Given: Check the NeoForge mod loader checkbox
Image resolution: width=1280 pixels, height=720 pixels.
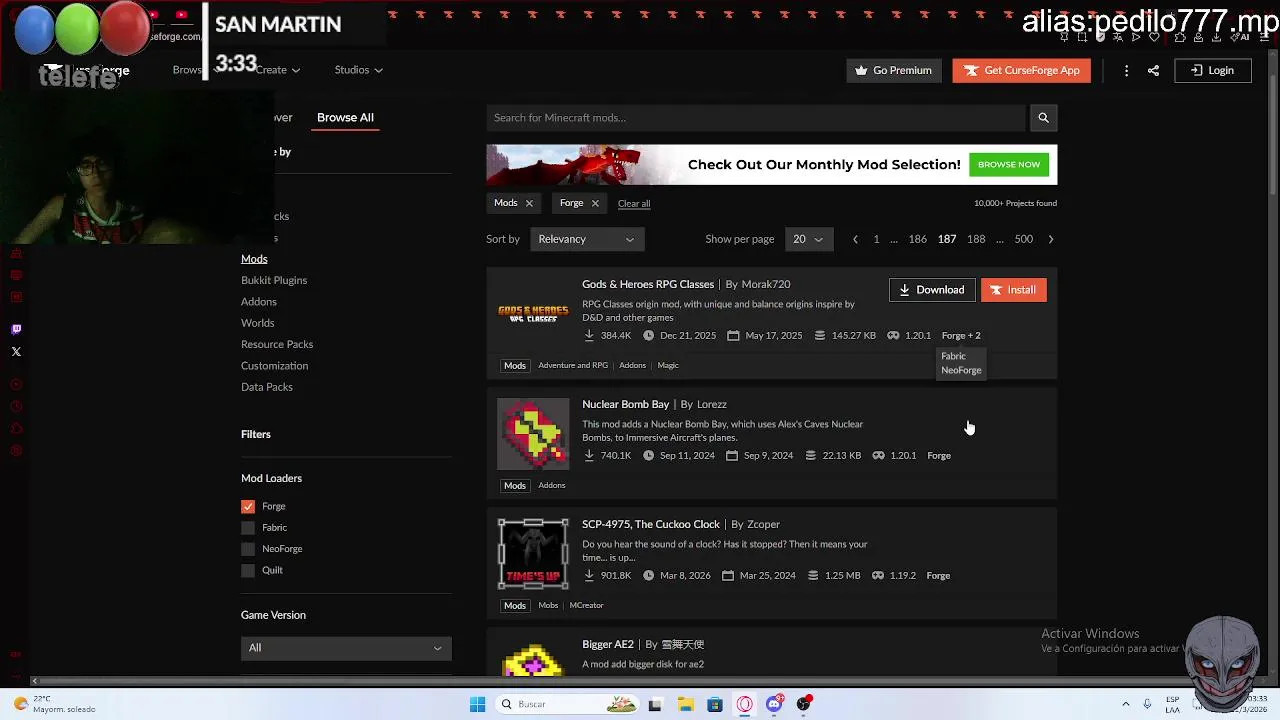Looking at the screenshot, I should 248,549.
